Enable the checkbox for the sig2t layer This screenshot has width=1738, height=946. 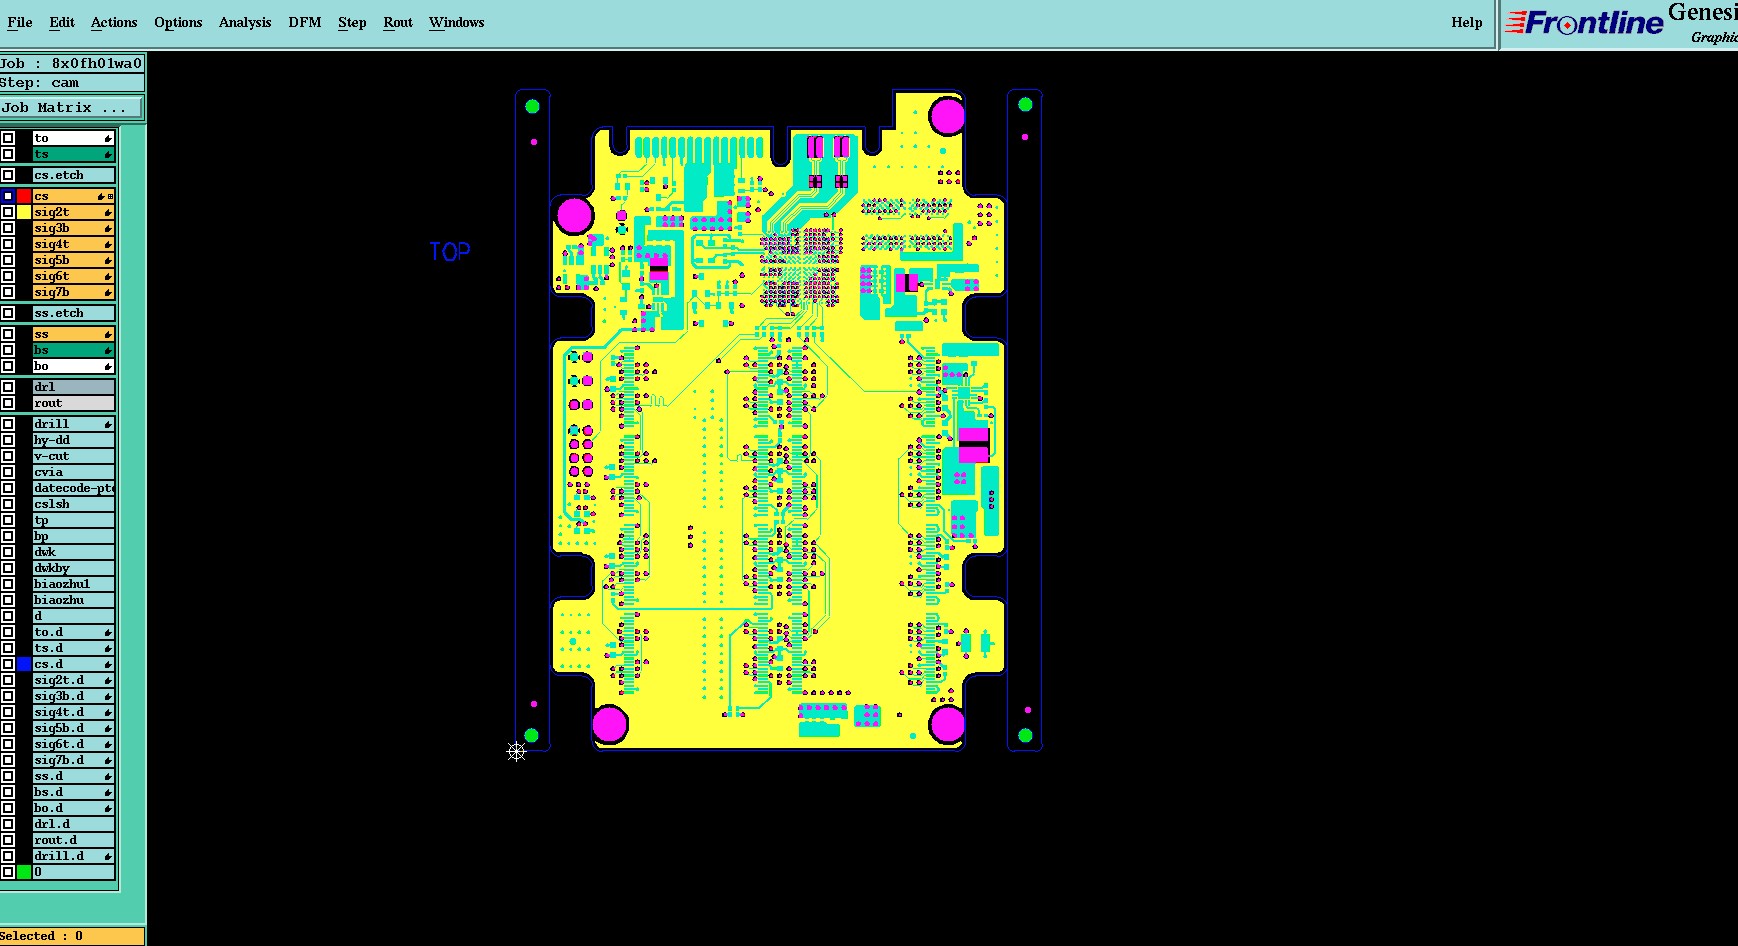click(8, 212)
